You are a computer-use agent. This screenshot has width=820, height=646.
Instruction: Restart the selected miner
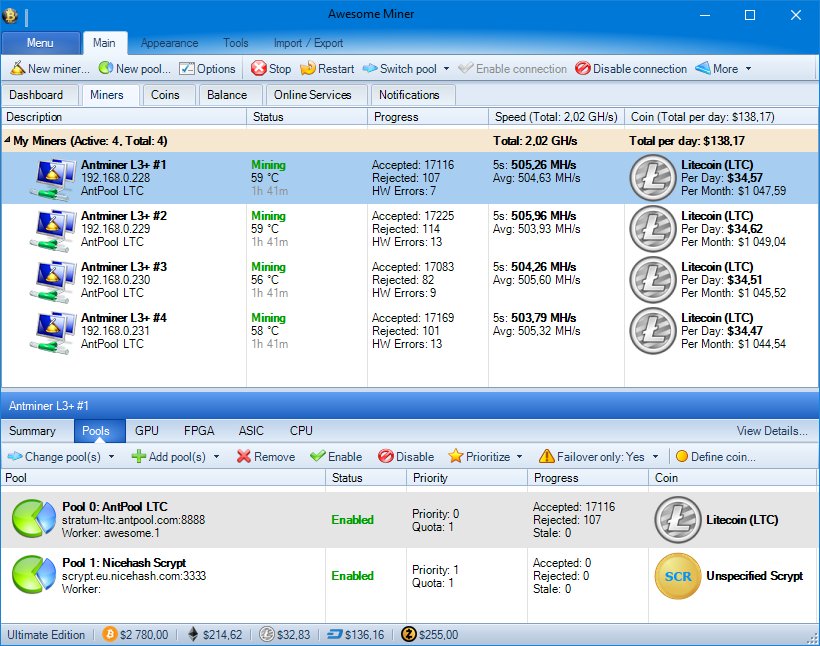coord(327,69)
